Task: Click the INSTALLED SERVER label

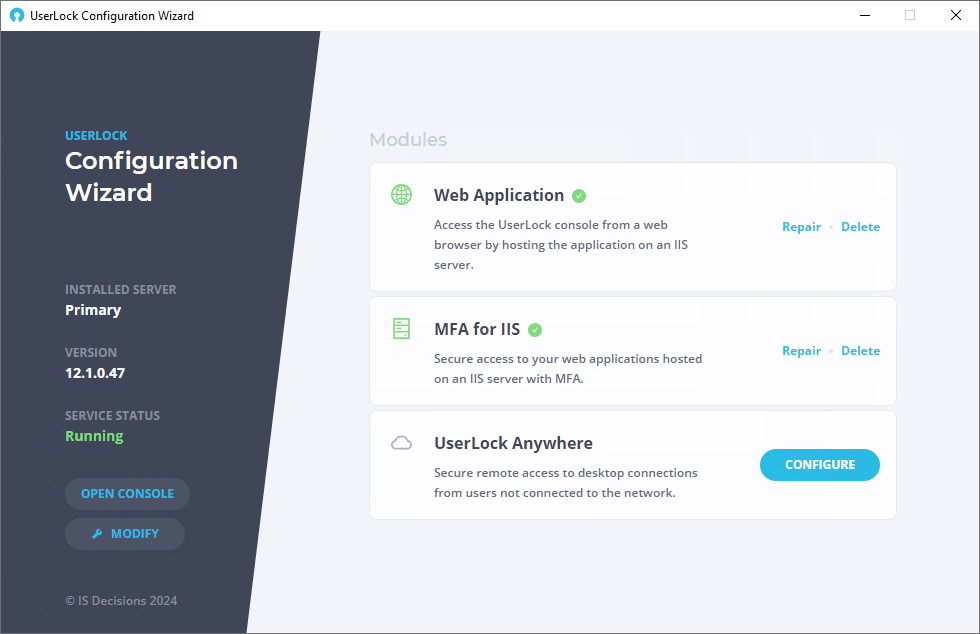Action: tap(121, 289)
